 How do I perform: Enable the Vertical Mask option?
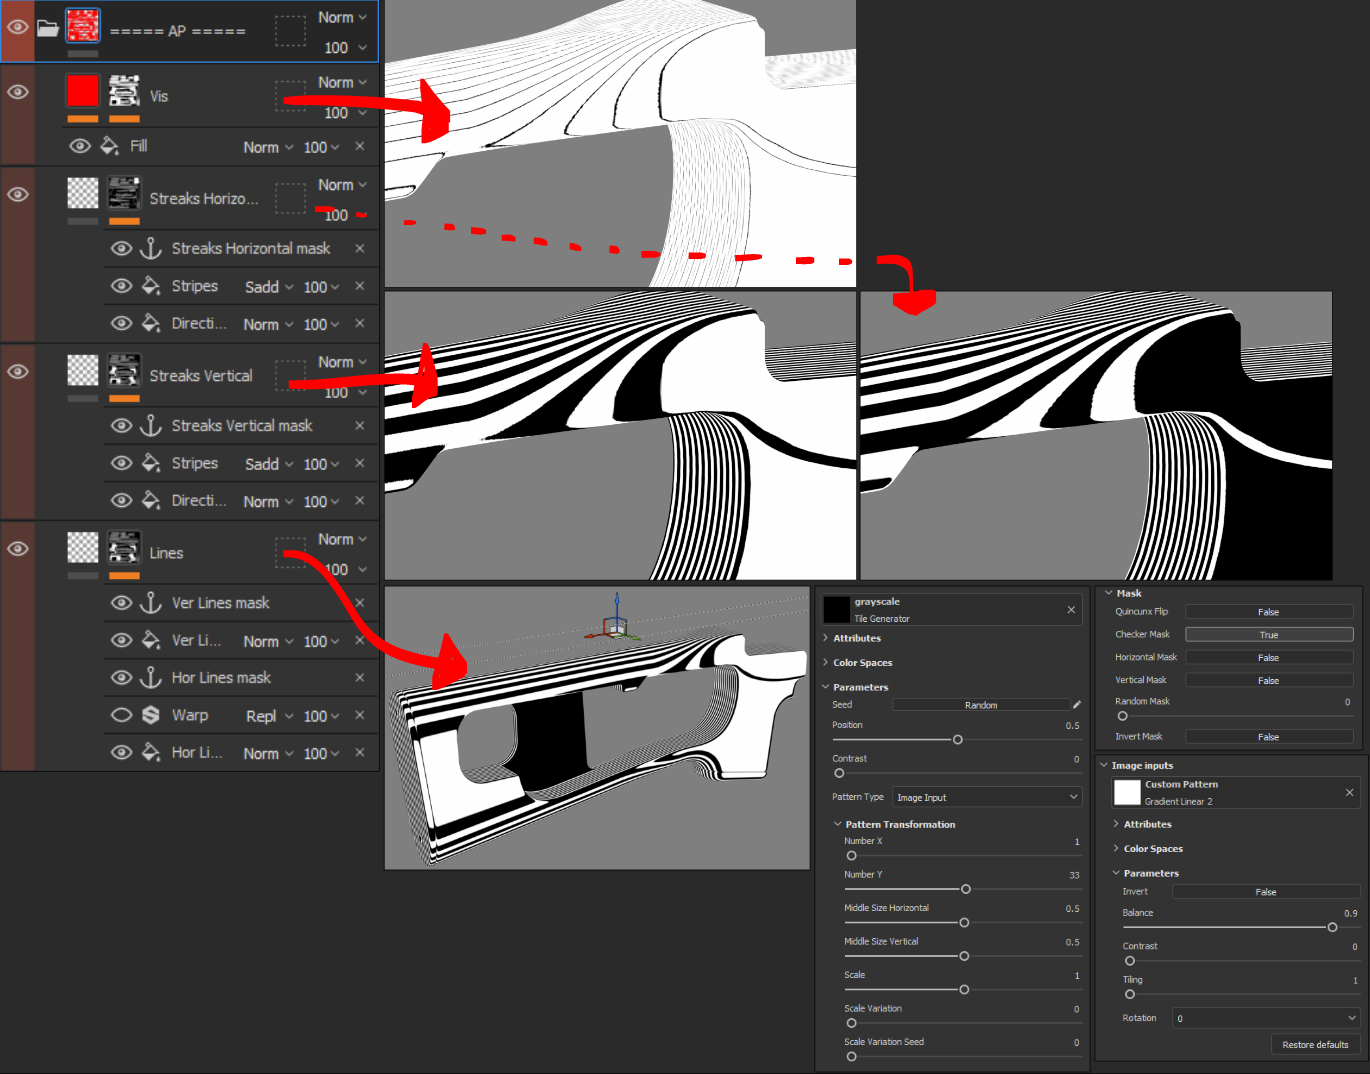(1269, 680)
